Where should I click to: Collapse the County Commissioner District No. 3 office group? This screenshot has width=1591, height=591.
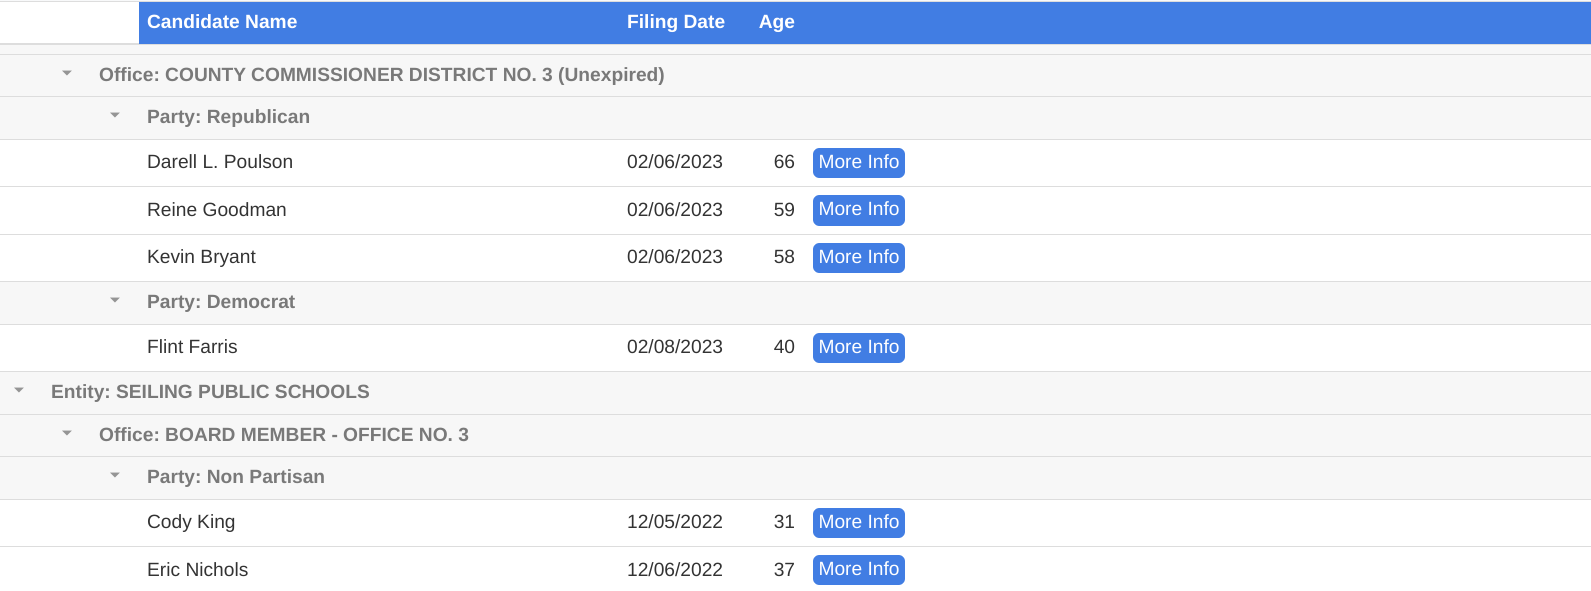(x=67, y=74)
